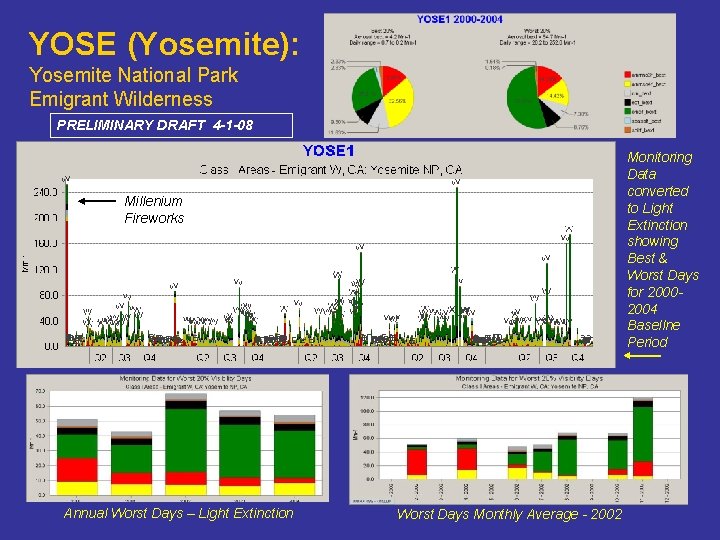This screenshot has width=720, height=540.
Task: Click the orange soil legend swatch
Action: 627,130
